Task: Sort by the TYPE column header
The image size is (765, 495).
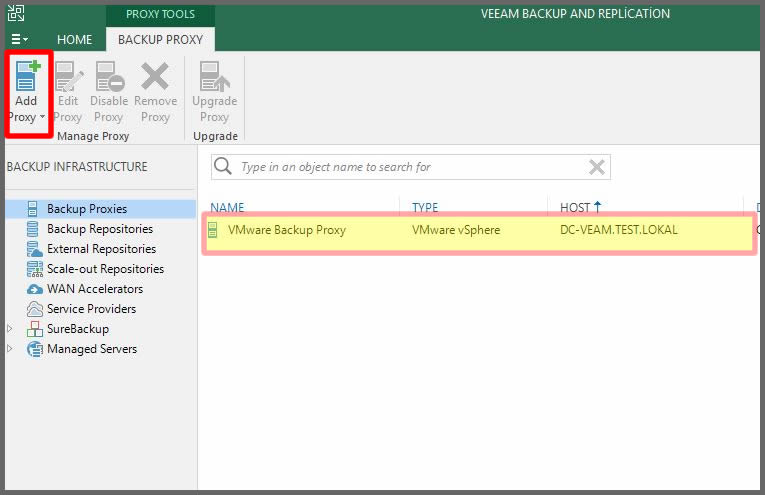Action: point(425,207)
